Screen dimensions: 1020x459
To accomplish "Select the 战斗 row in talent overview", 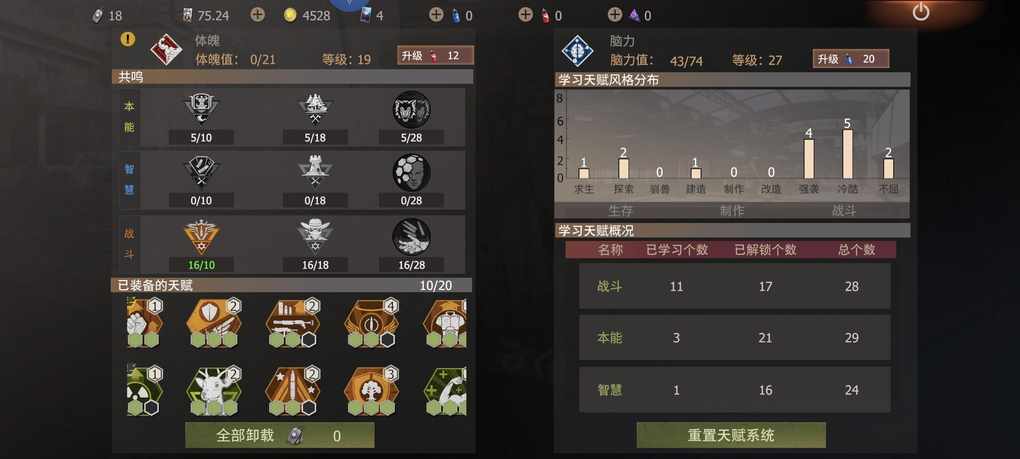I will click(x=734, y=286).
